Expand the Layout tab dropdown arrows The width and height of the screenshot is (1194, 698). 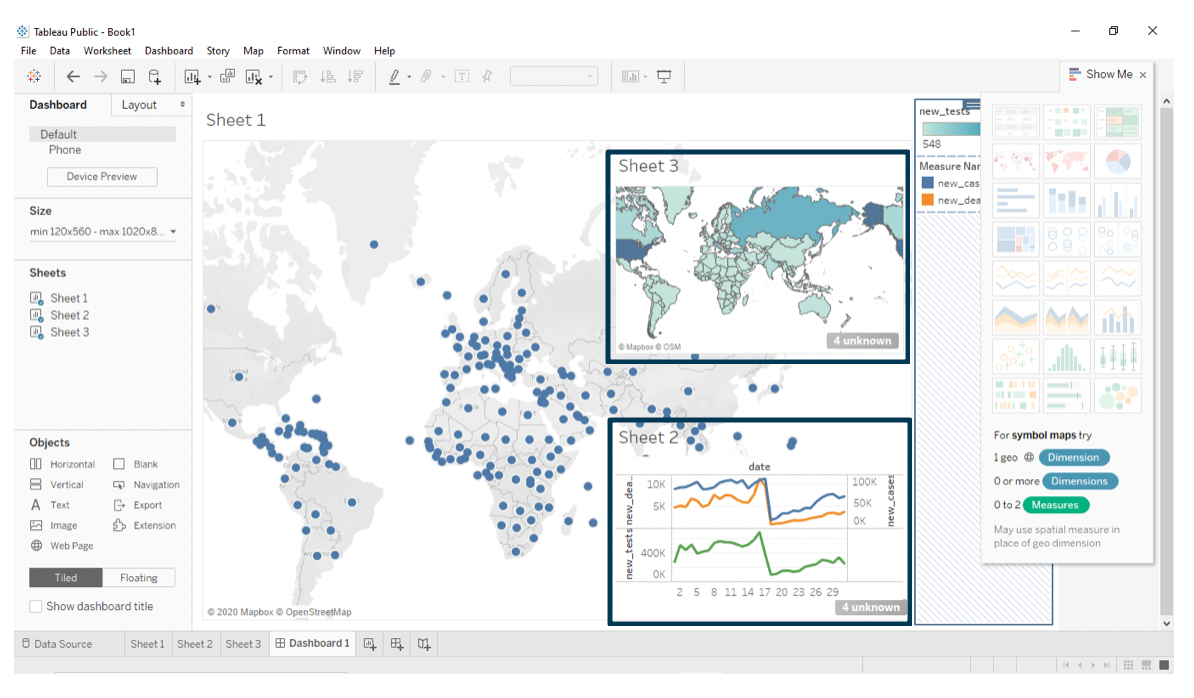click(x=182, y=104)
